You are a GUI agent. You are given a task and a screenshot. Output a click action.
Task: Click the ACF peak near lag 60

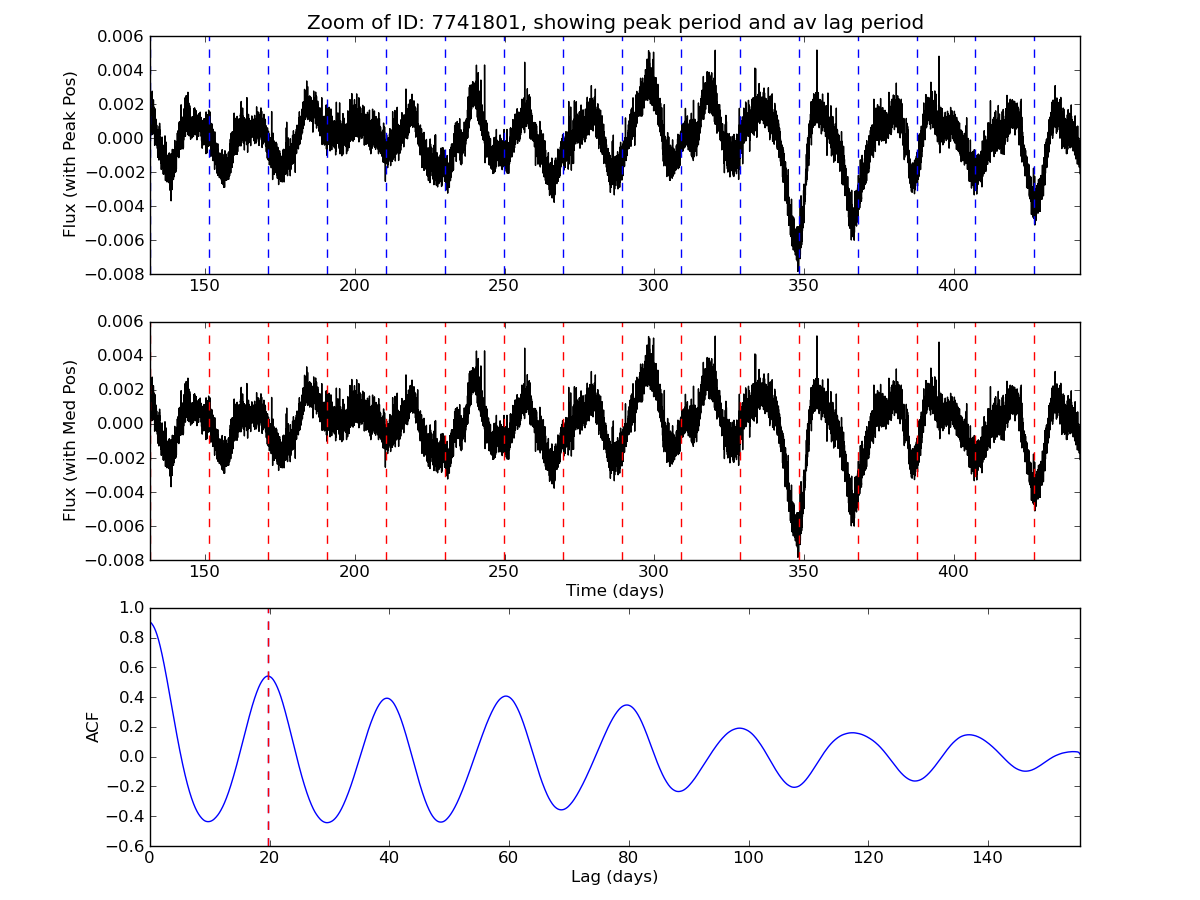pos(507,696)
